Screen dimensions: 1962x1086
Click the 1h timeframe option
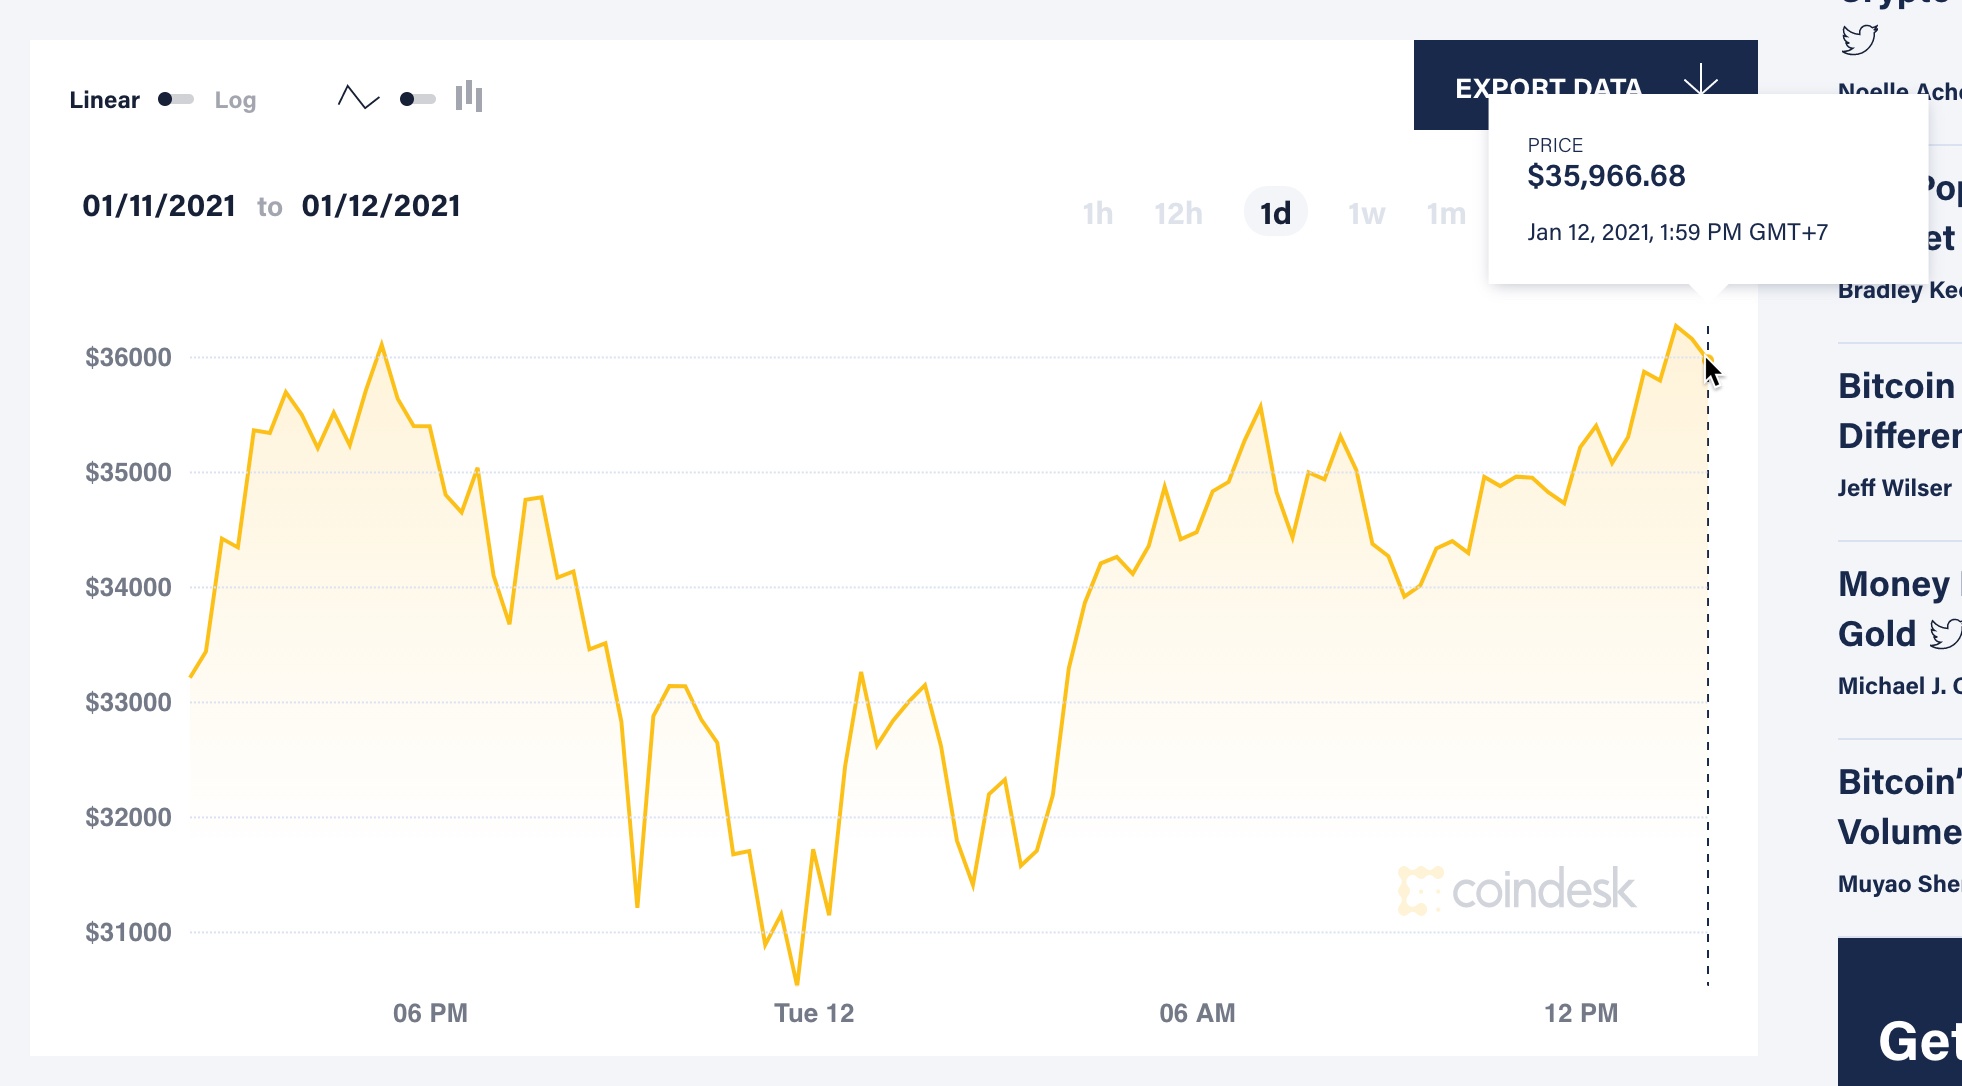1097,213
